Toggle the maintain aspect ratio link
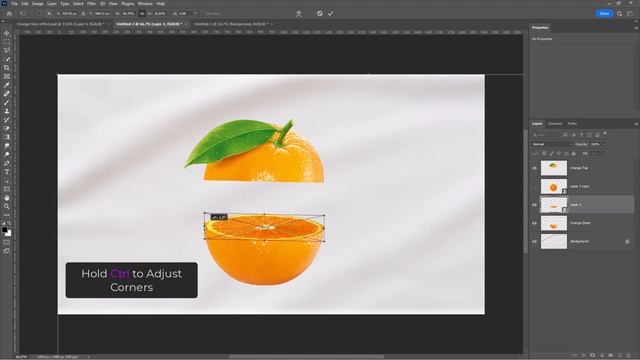This screenshot has width=640, height=360. coord(142,13)
